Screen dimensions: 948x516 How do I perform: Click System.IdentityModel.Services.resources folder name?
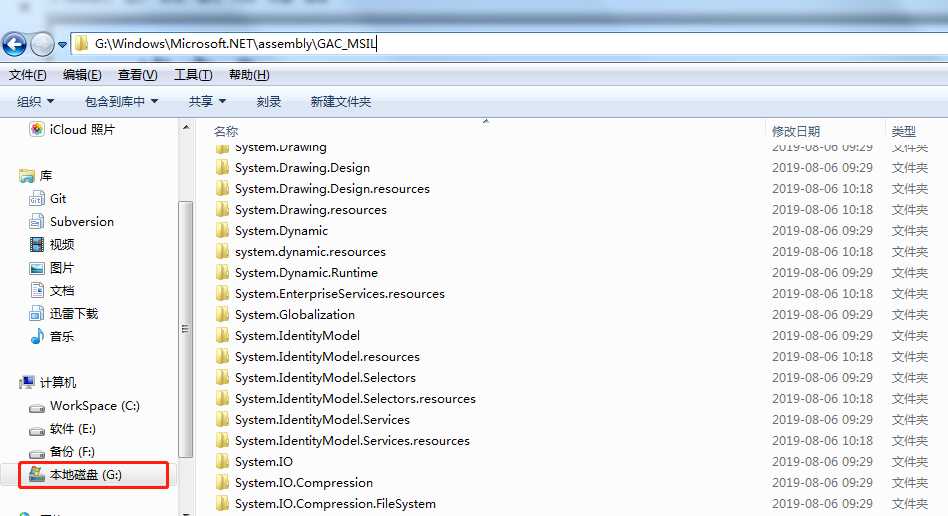352,440
